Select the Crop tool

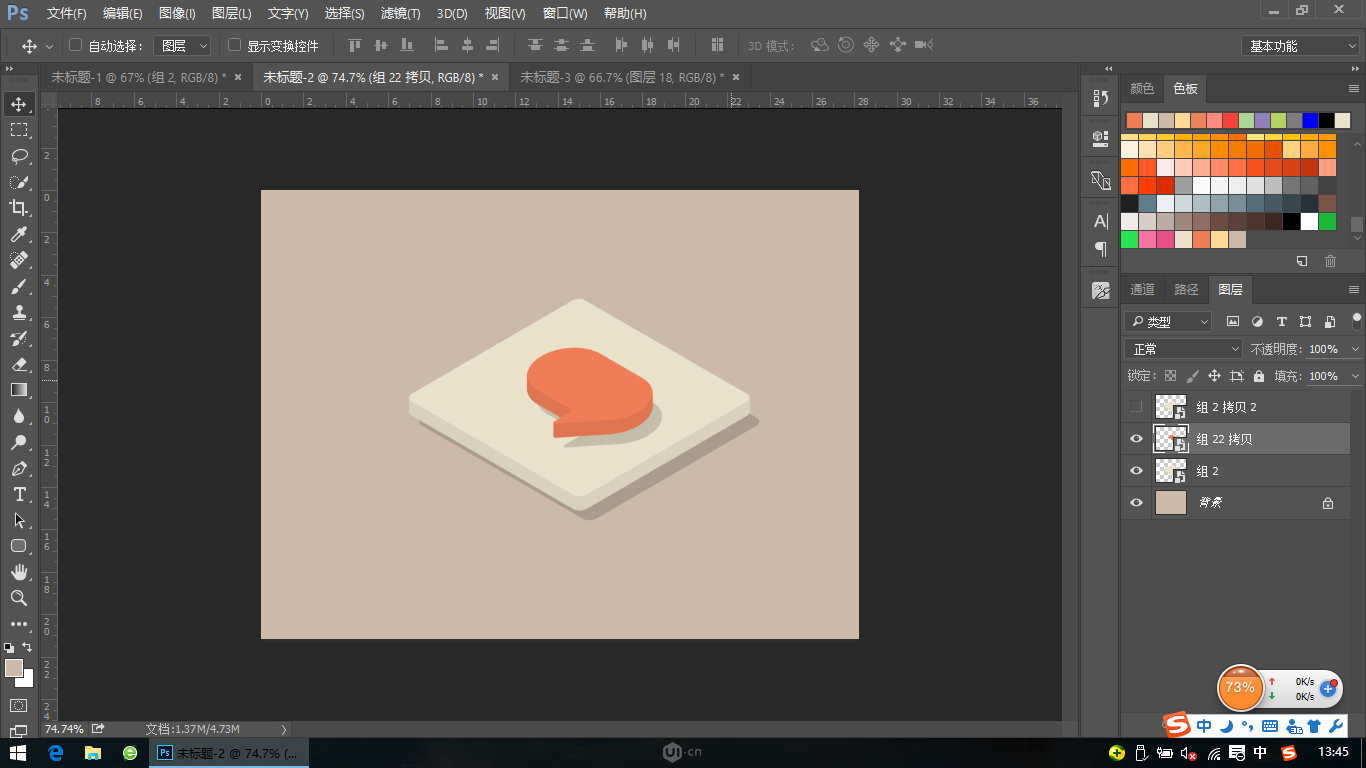click(x=18, y=208)
